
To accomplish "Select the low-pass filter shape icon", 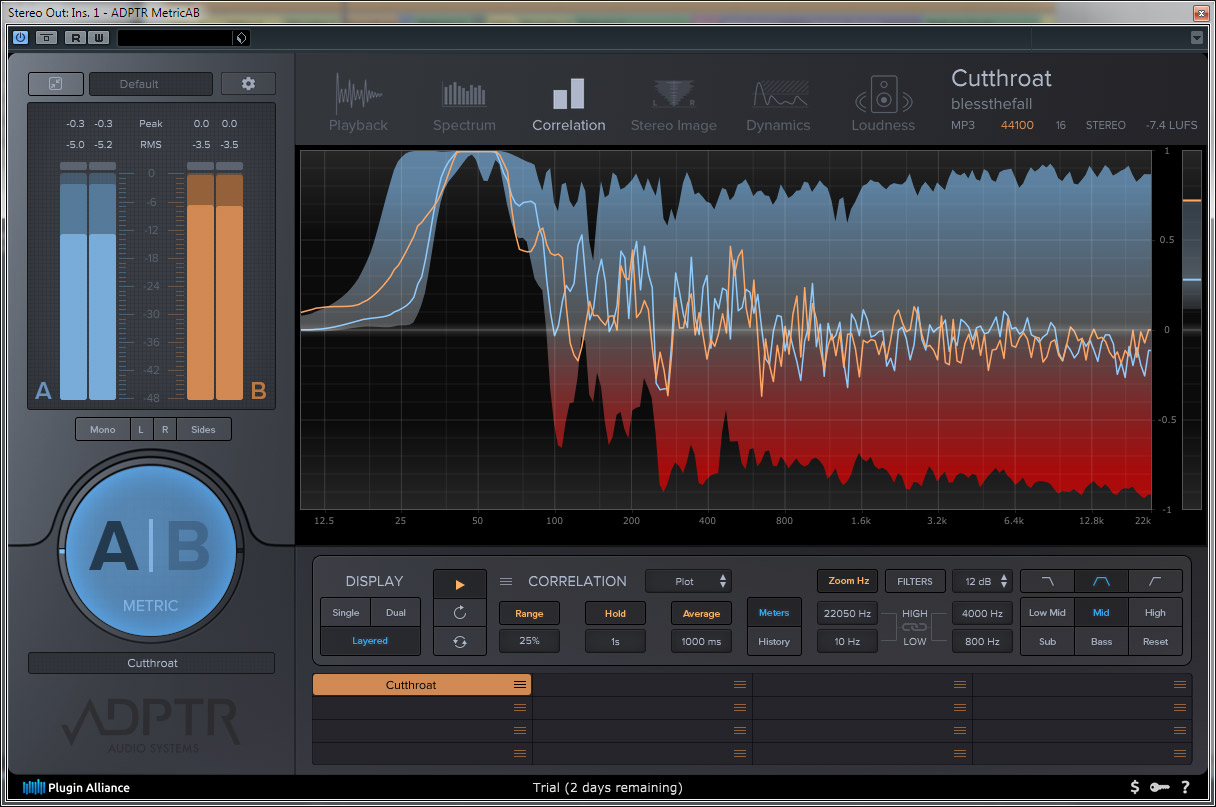I will tap(1047, 581).
